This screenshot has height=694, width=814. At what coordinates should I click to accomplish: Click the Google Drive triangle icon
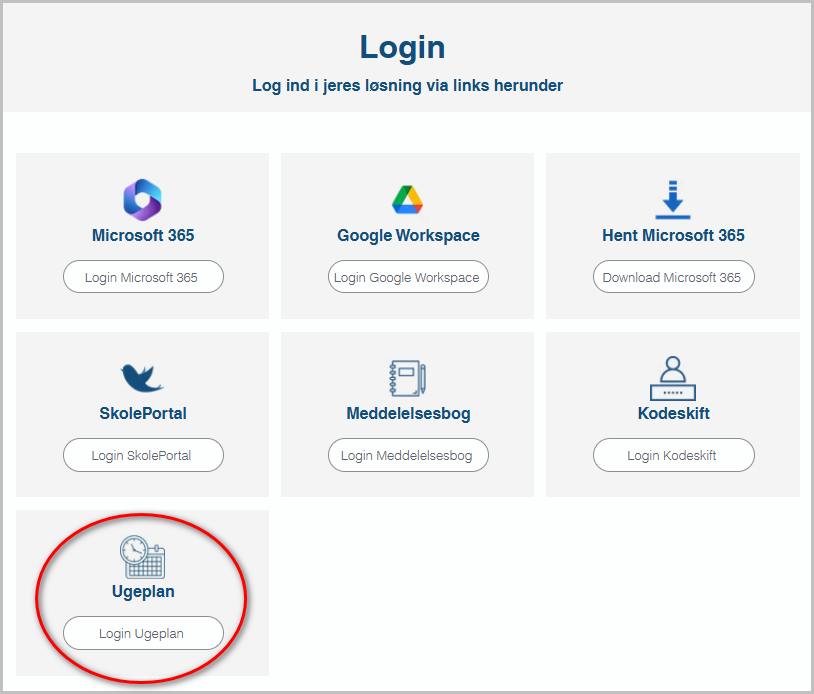pyautogui.click(x=408, y=200)
